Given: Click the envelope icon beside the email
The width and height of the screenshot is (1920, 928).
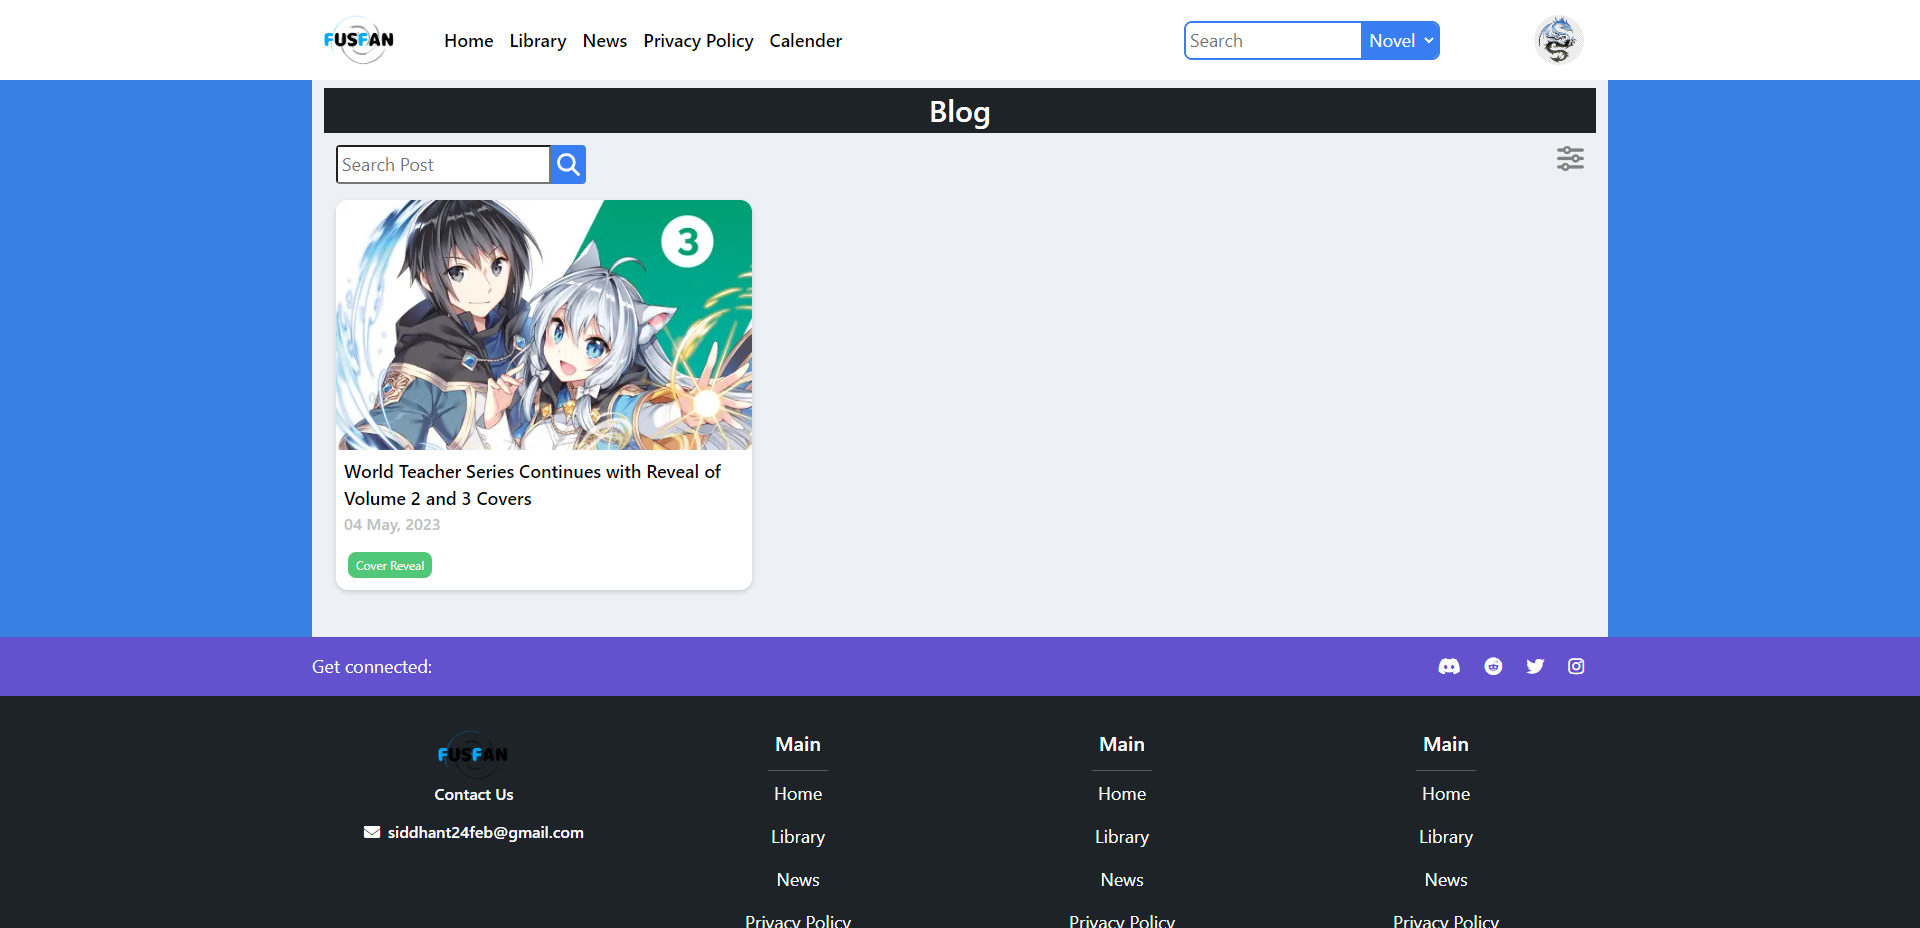Looking at the screenshot, I should click(x=372, y=832).
